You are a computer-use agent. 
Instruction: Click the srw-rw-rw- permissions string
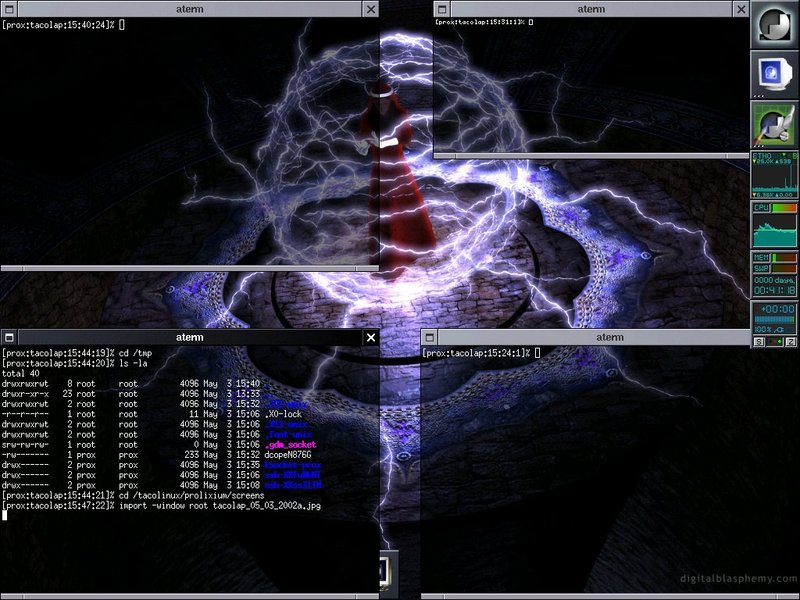(25, 445)
